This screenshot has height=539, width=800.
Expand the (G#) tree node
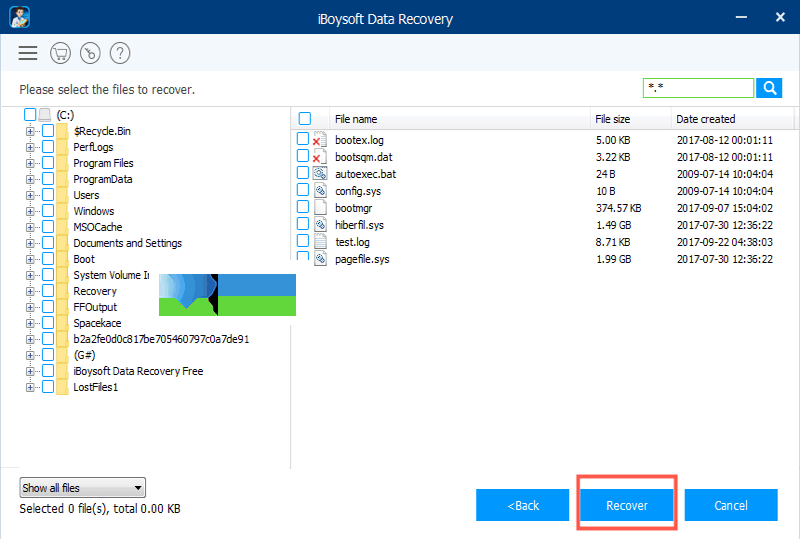(30, 355)
